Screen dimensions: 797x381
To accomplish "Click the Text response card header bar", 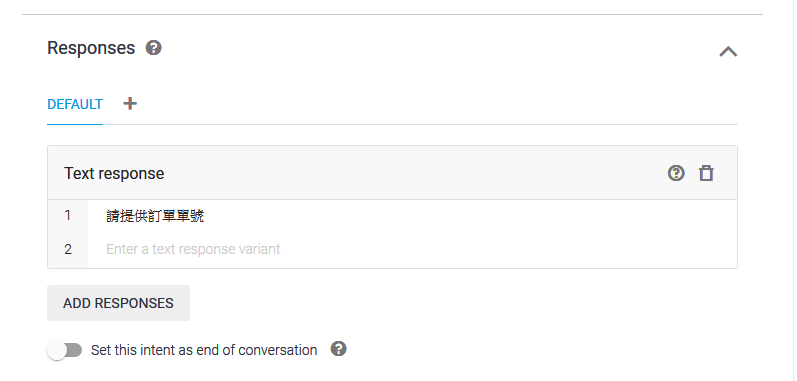I will (392, 173).
